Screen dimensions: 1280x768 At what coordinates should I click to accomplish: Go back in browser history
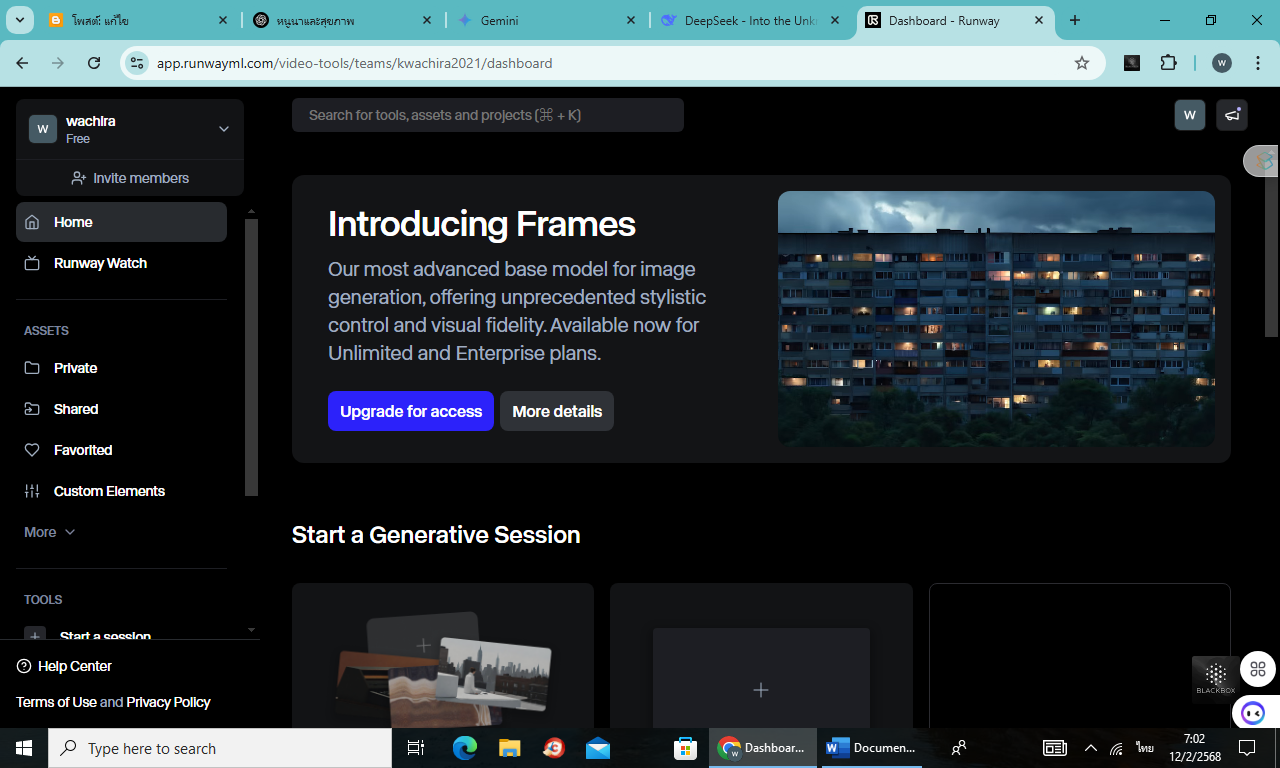pyautogui.click(x=22, y=63)
